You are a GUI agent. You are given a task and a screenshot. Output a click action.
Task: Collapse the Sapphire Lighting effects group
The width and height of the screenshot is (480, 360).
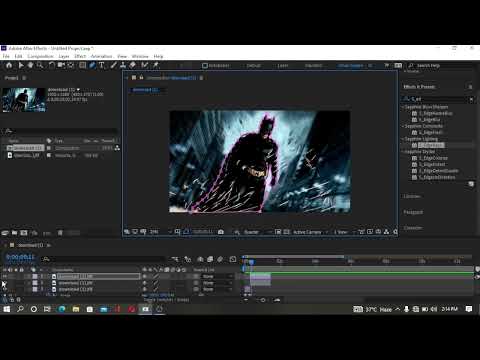[x=403, y=139]
